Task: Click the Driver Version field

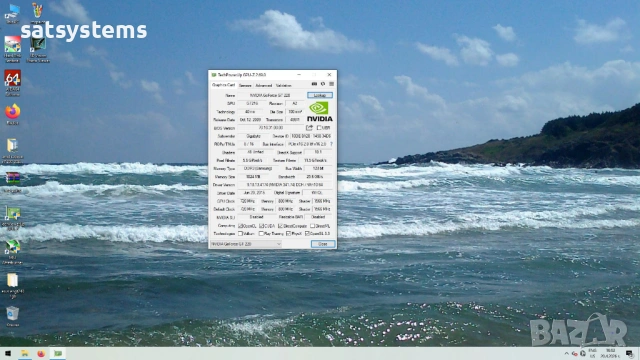Action: click(285, 184)
